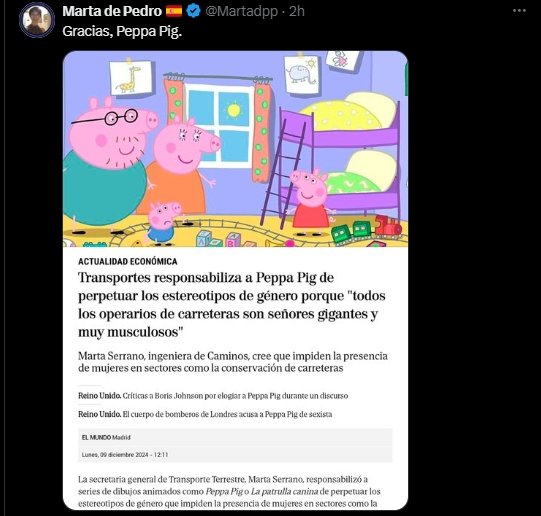The height and width of the screenshot is (516, 541).
Task: Open Marta de Pedro's profile avatar
Action: pyautogui.click(x=37, y=20)
